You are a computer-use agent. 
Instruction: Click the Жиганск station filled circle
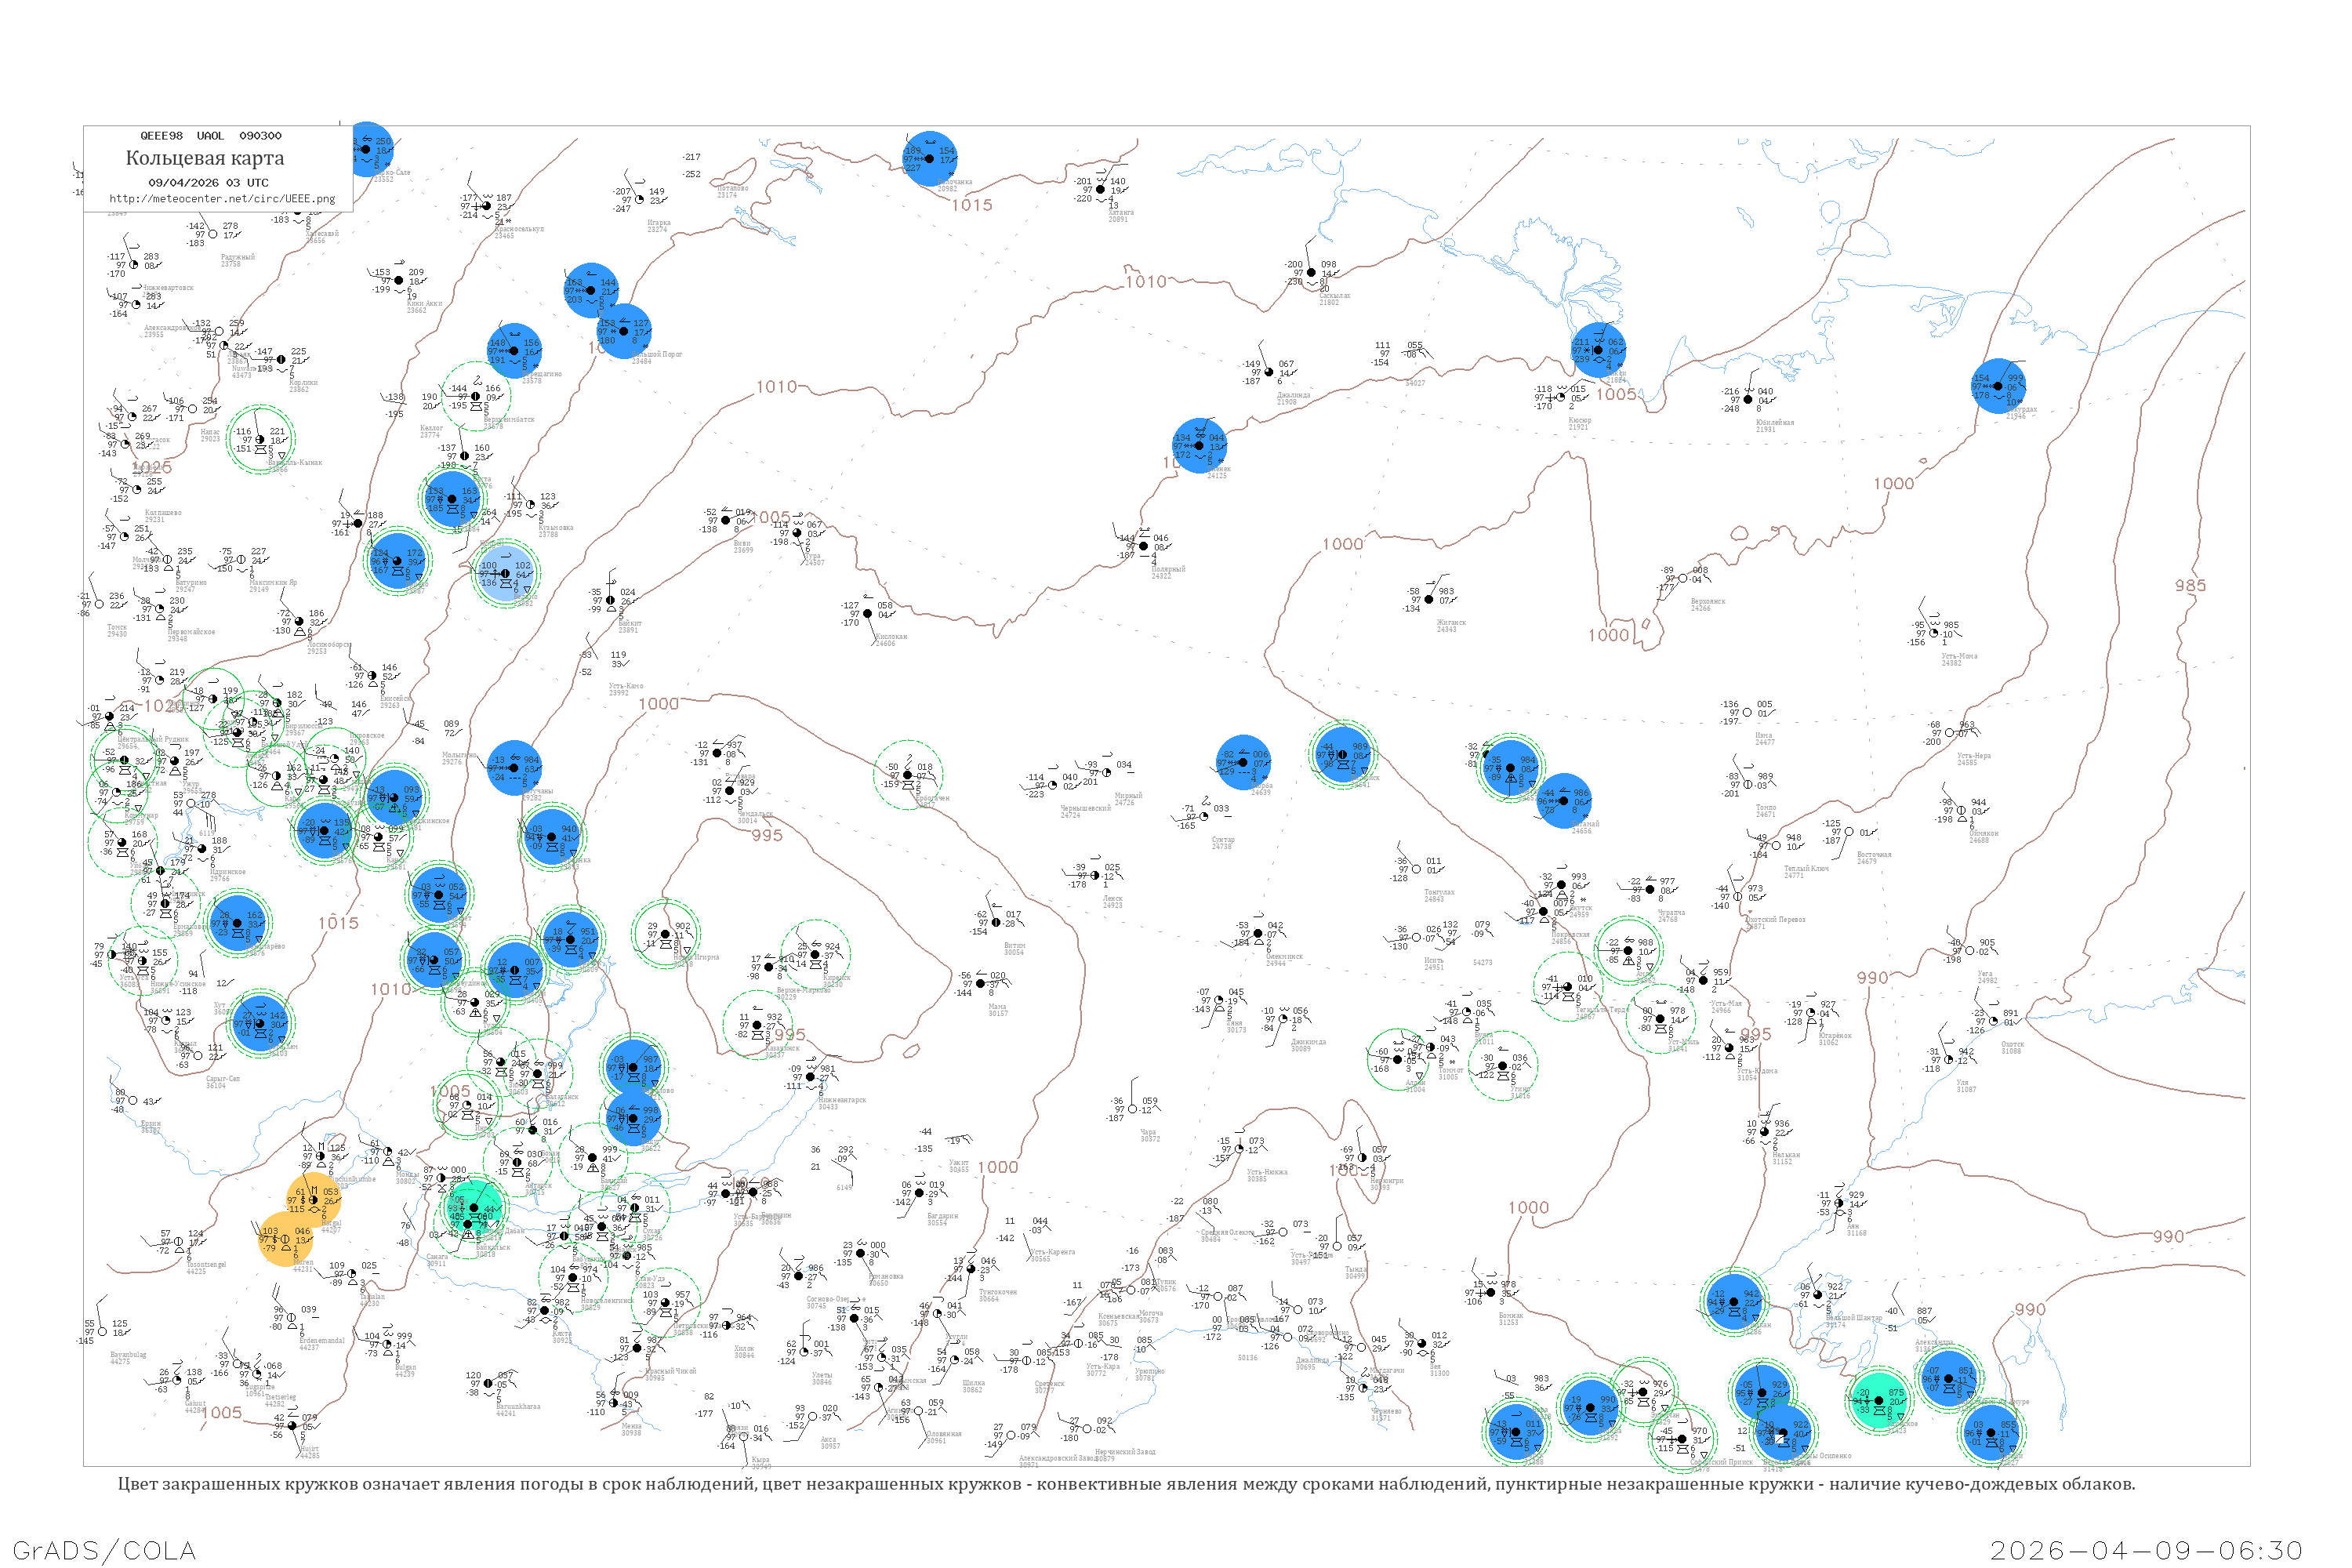(x=1428, y=599)
